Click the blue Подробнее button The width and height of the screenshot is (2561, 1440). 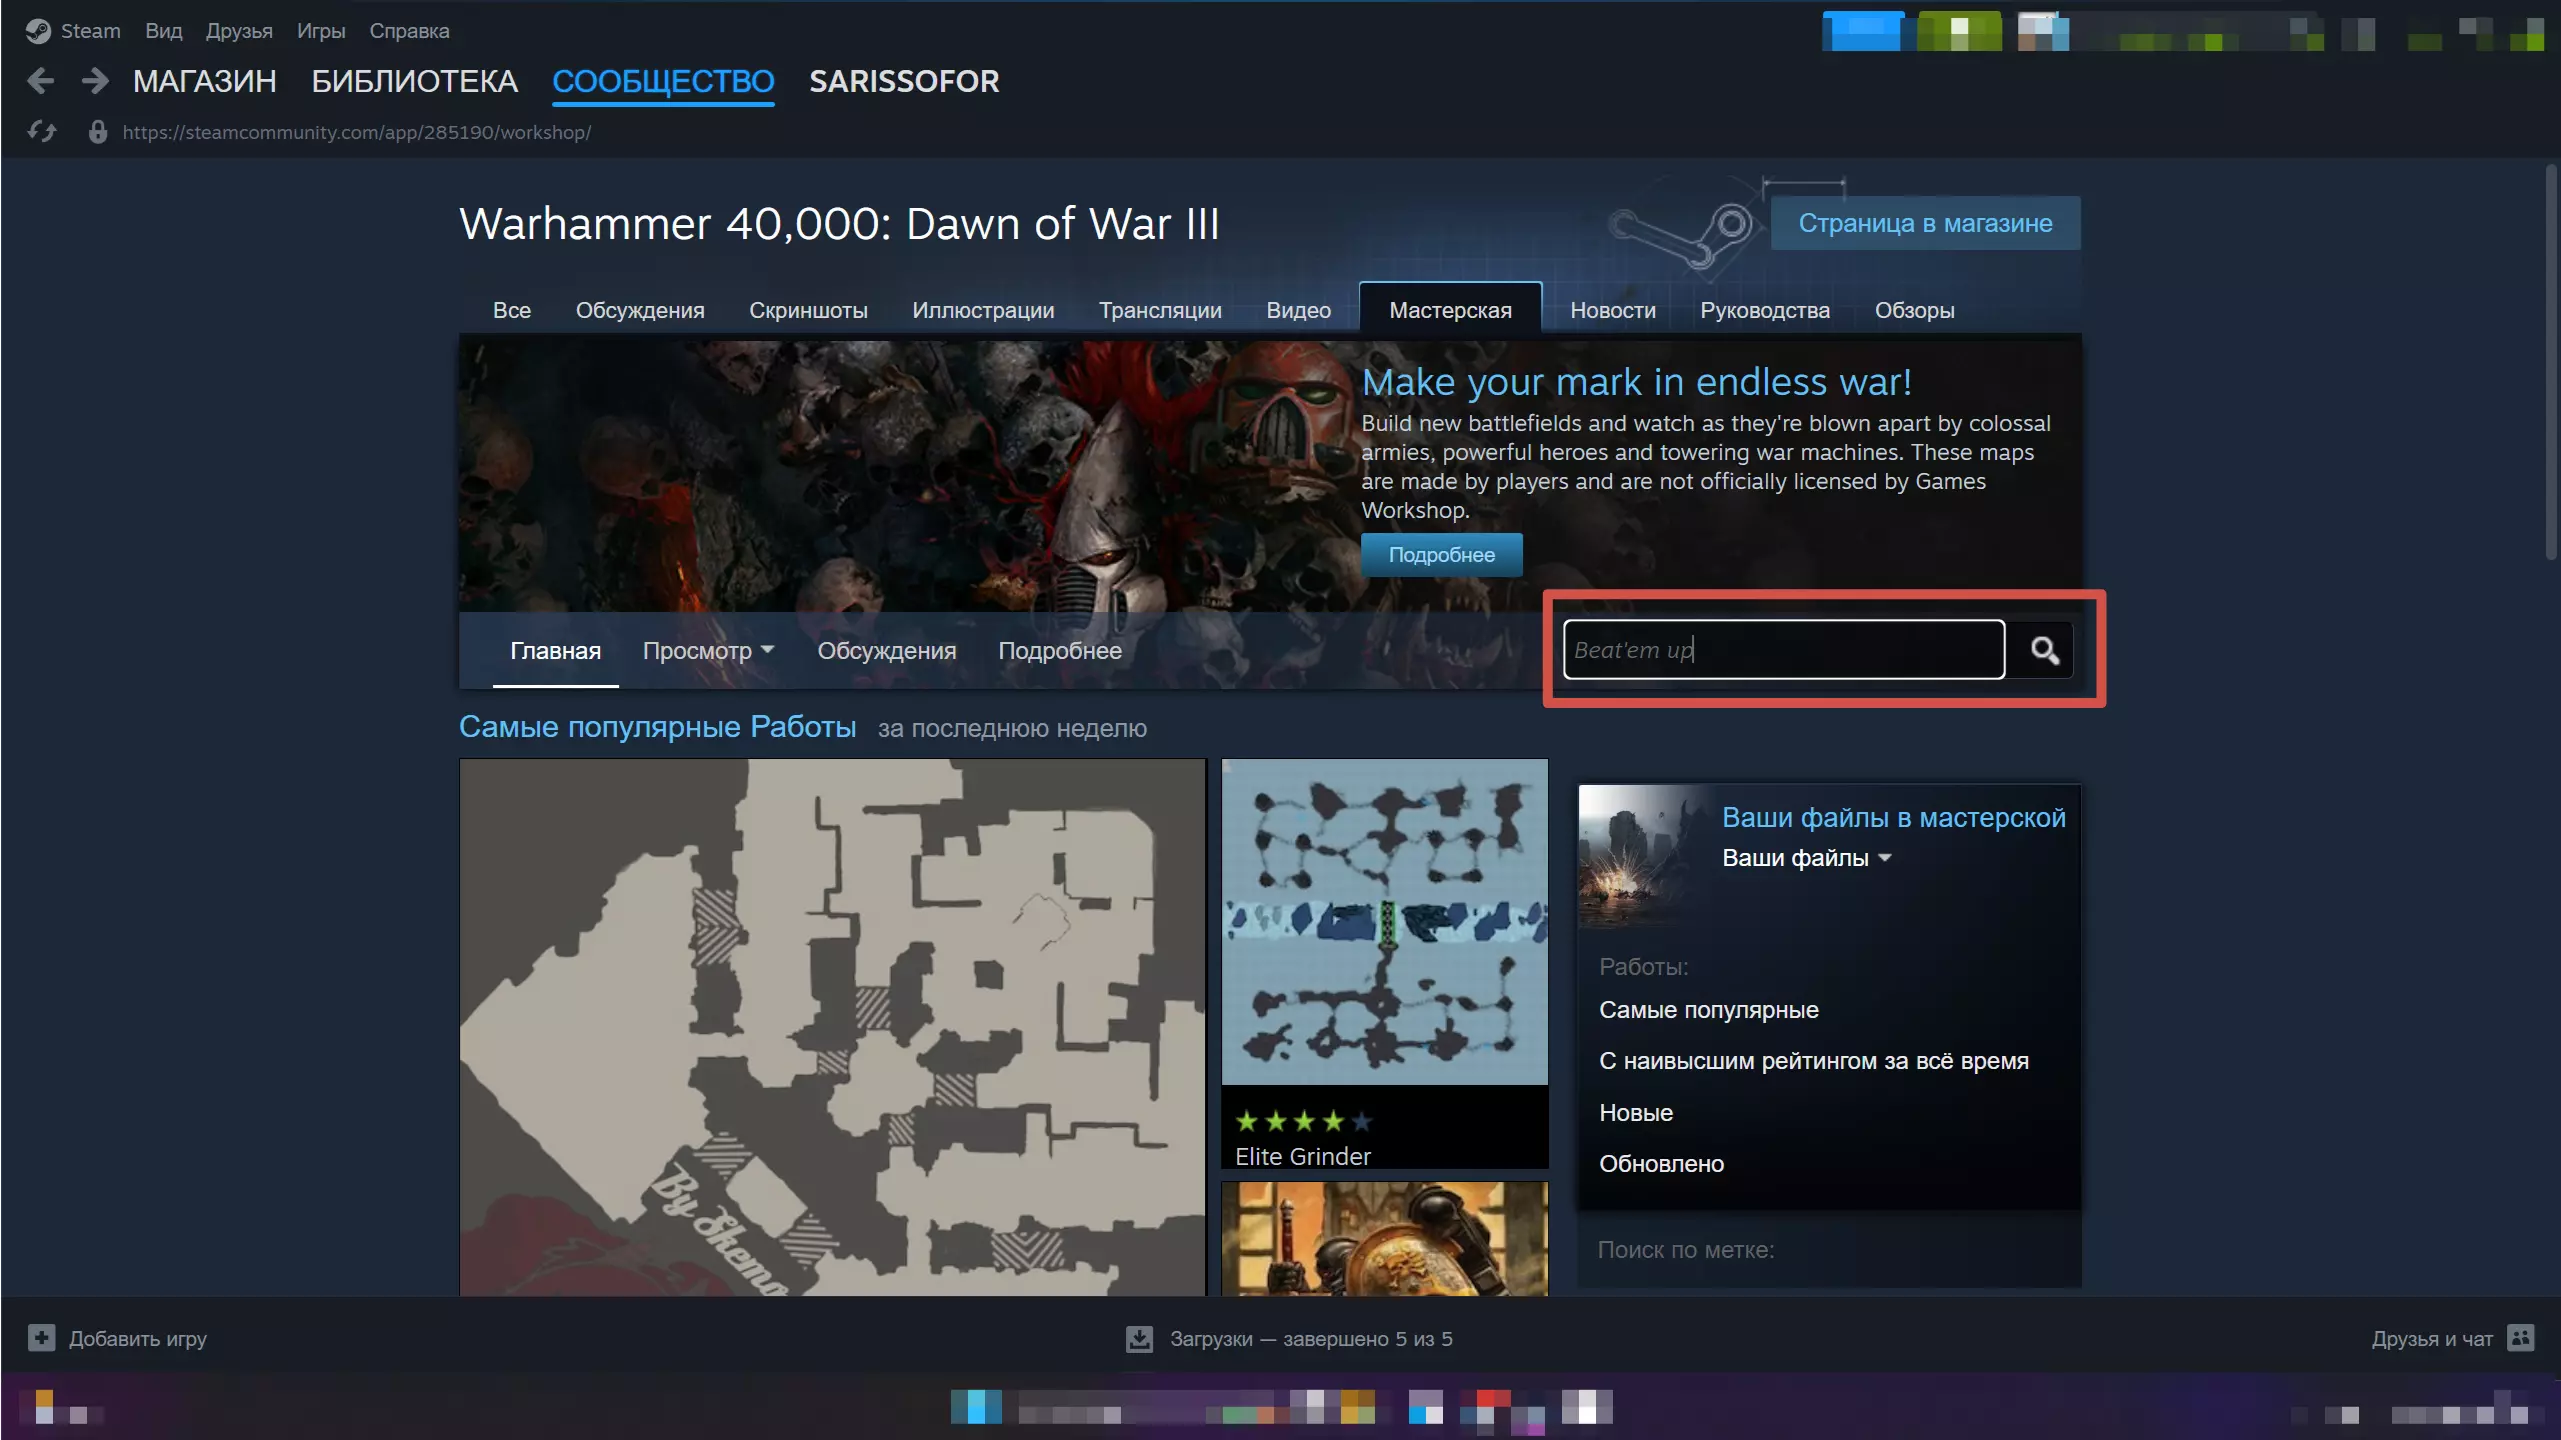(x=1441, y=555)
